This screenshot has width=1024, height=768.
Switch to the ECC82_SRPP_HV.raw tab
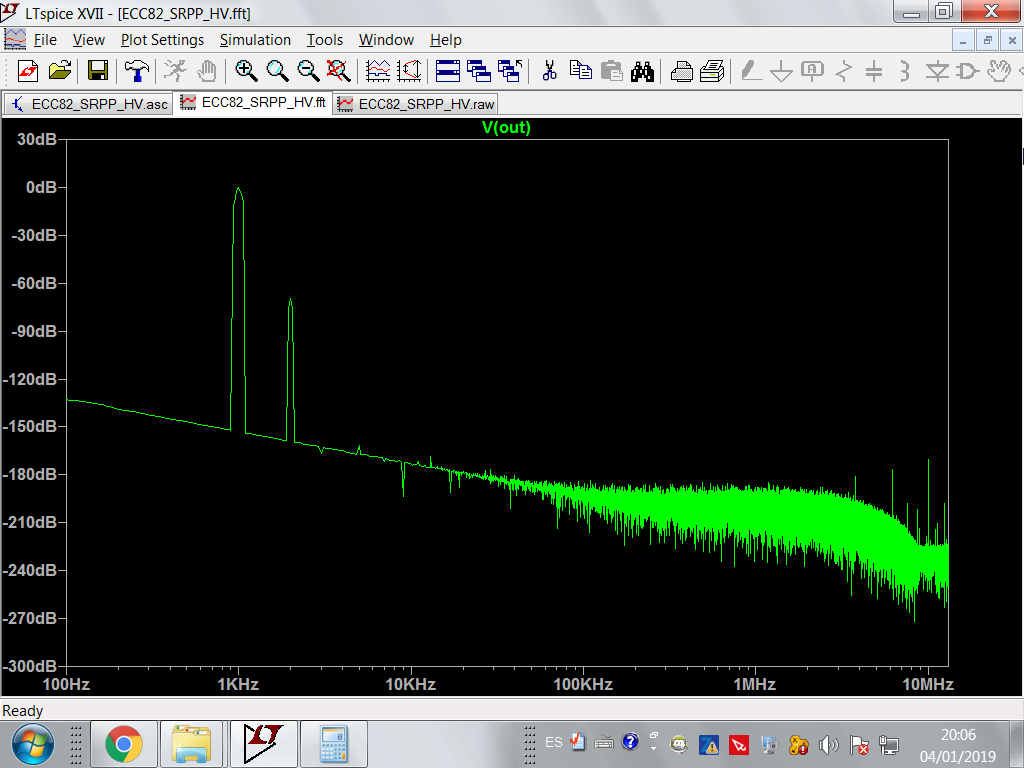coord(416,104)
